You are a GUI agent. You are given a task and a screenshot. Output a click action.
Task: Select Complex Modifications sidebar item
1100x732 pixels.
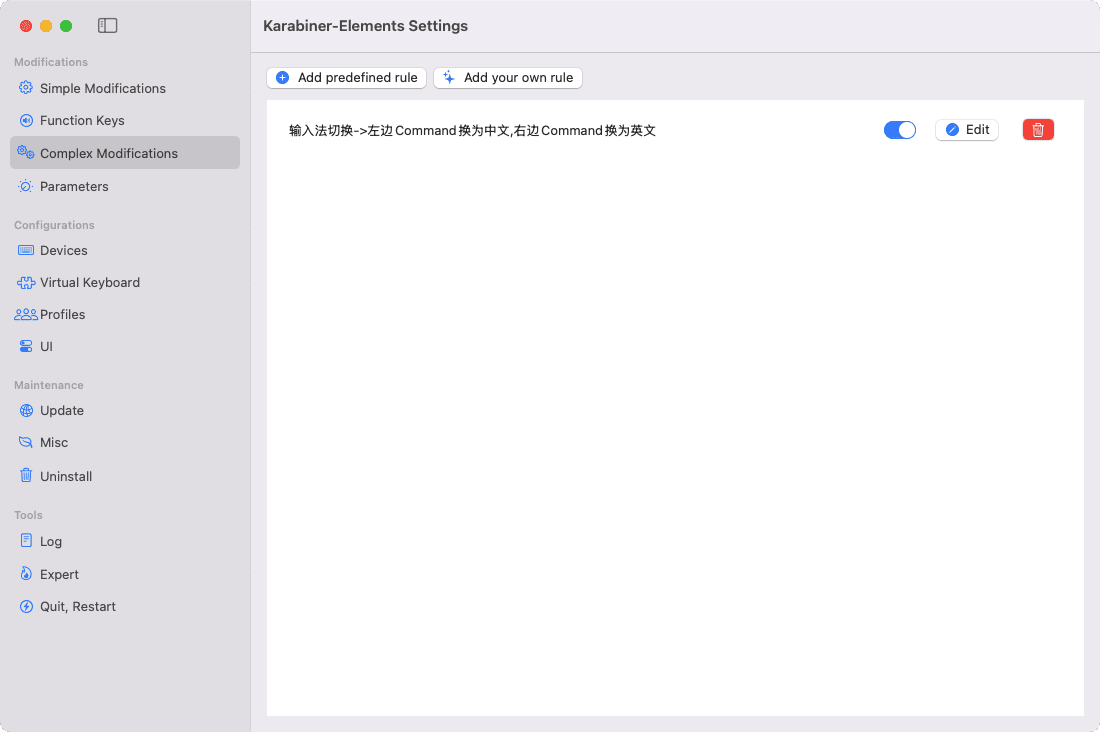108,153
